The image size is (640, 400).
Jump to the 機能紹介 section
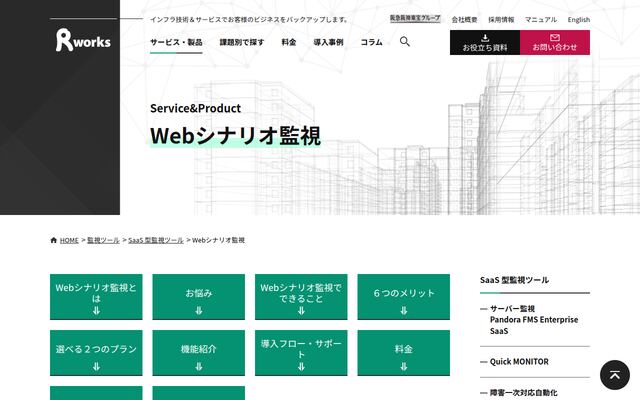coord(199,353)
